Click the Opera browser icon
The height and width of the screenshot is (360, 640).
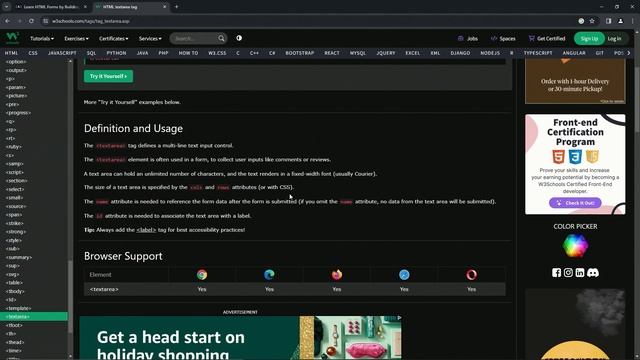(x=471, y=275)
